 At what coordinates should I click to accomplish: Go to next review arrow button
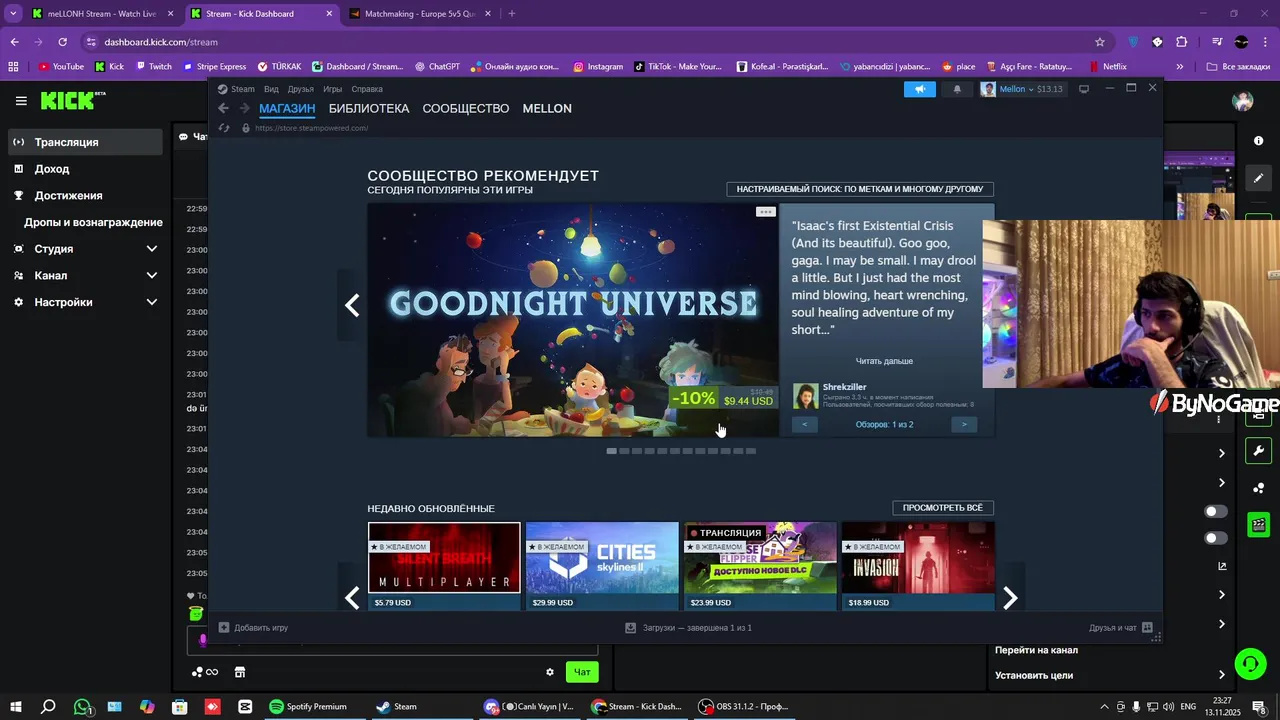(964, 425)
